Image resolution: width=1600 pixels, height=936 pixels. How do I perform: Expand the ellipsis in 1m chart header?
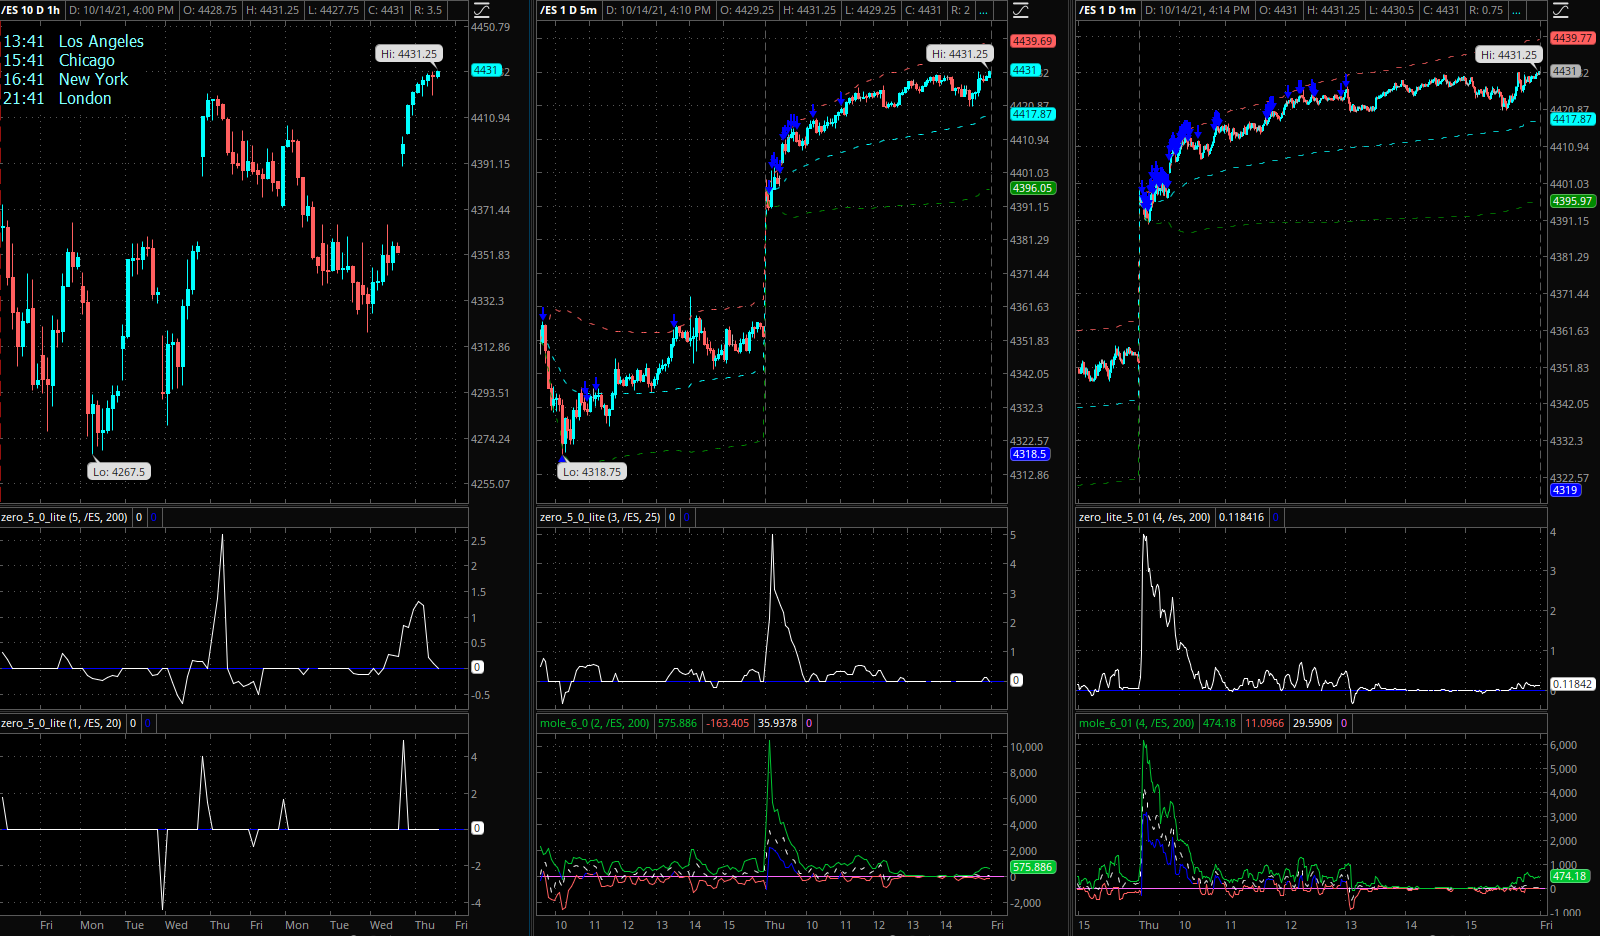coord(1517,10)
